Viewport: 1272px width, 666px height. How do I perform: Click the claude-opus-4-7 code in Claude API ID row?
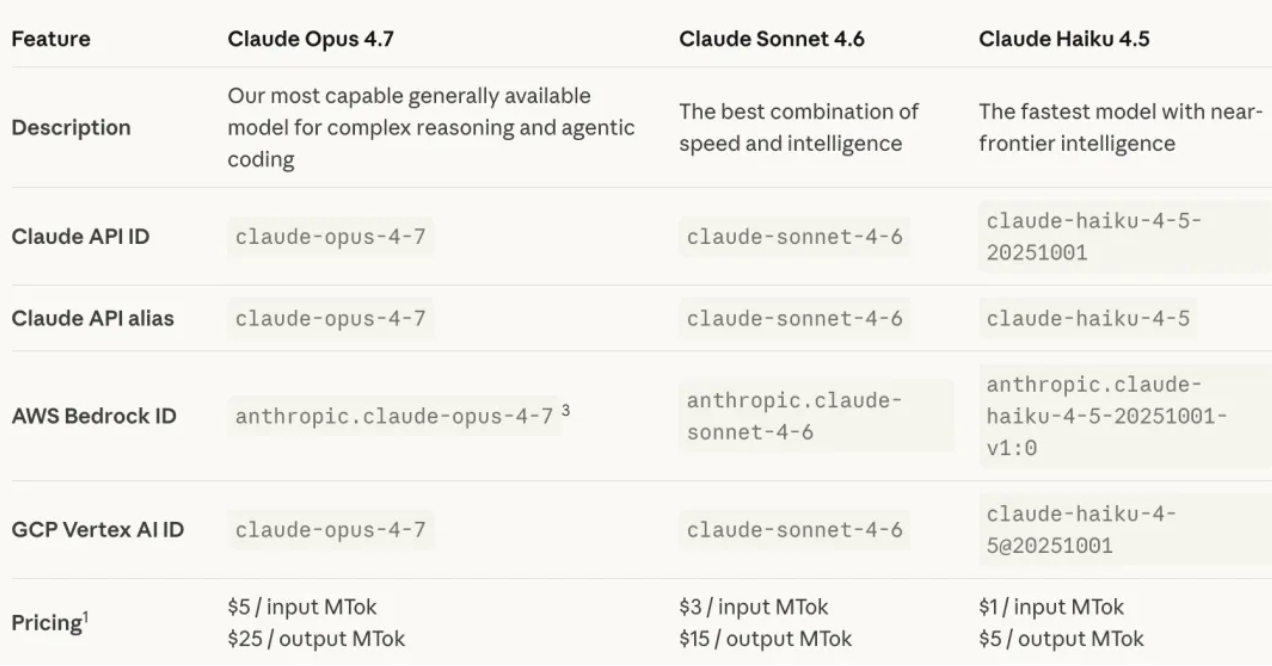tap(330, 237)
